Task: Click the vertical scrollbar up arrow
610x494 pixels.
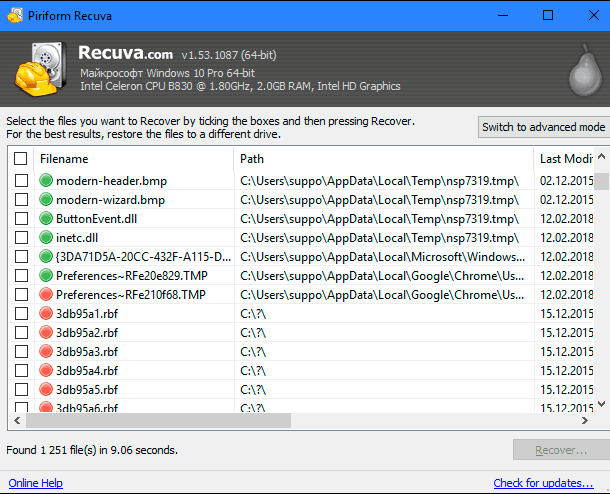Action: (601, 157)
